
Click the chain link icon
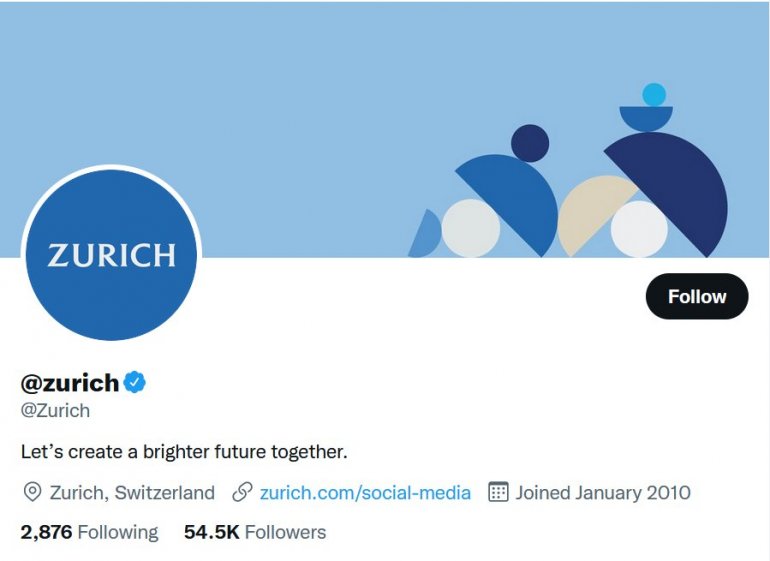point(242,492)
